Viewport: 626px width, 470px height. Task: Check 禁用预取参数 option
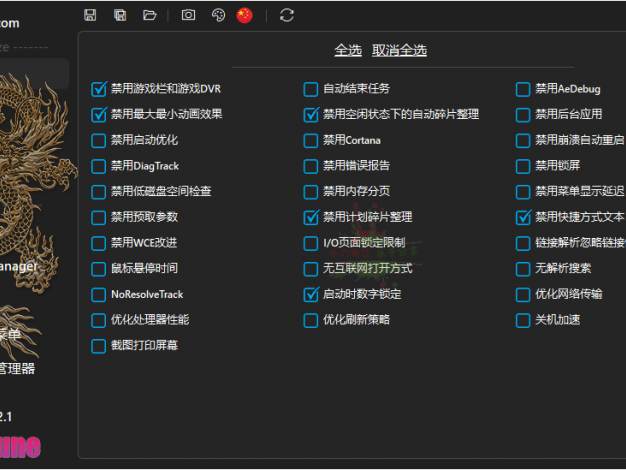coord(99,218)
